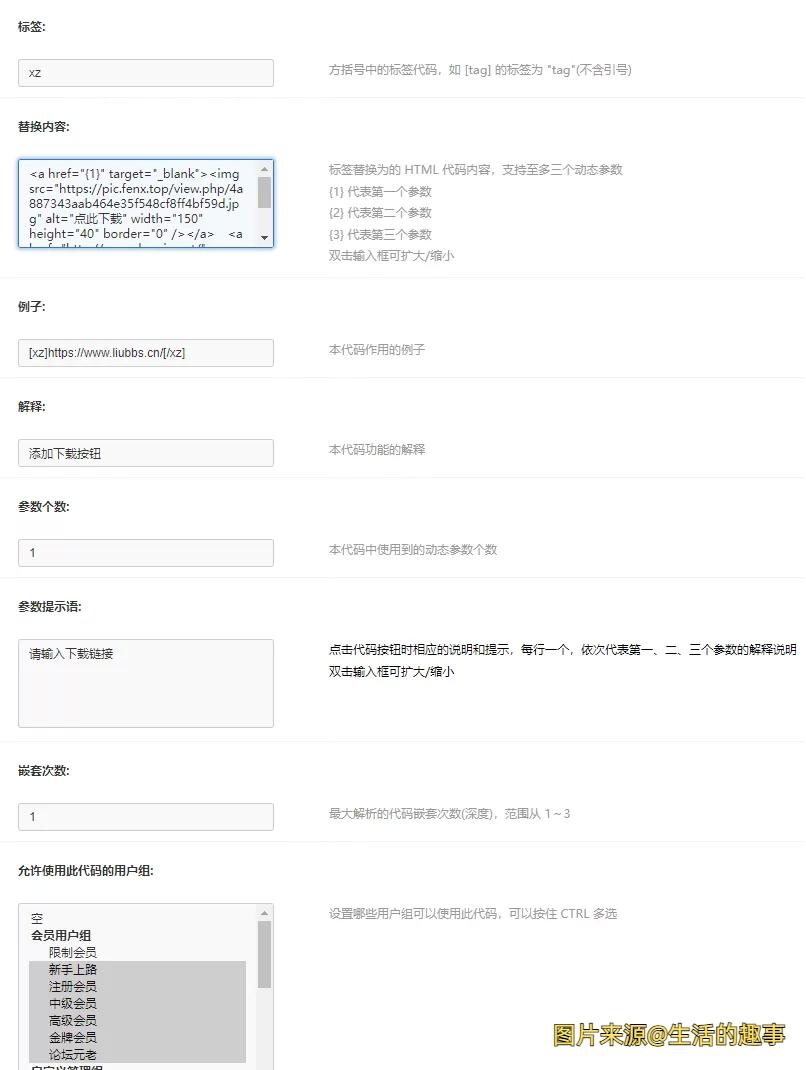The width and height of the screenshot is (806, 1070).
Task: Choose the 高级会员 user group
Action: 73,1020
